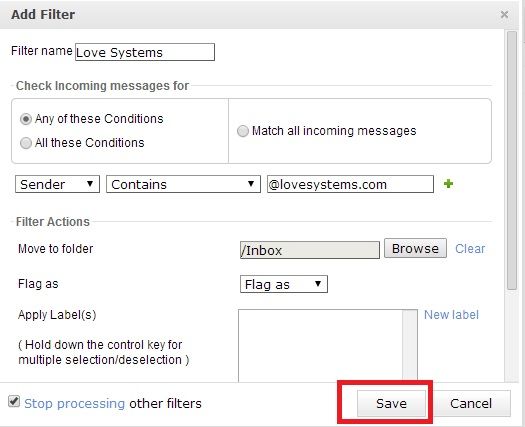Click the /Inbox folder path field
The width and height of the screenshot is (525, 427).
pyautogui.click(x=310, y=250)
